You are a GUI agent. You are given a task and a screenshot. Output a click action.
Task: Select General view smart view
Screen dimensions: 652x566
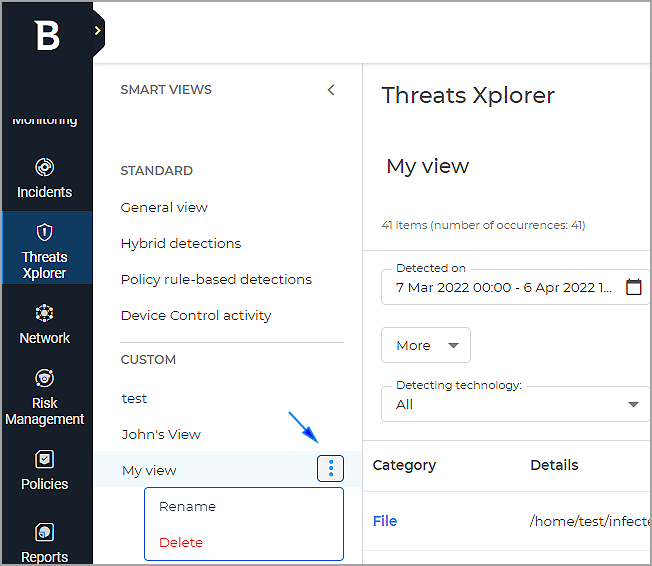click(164, 207)
